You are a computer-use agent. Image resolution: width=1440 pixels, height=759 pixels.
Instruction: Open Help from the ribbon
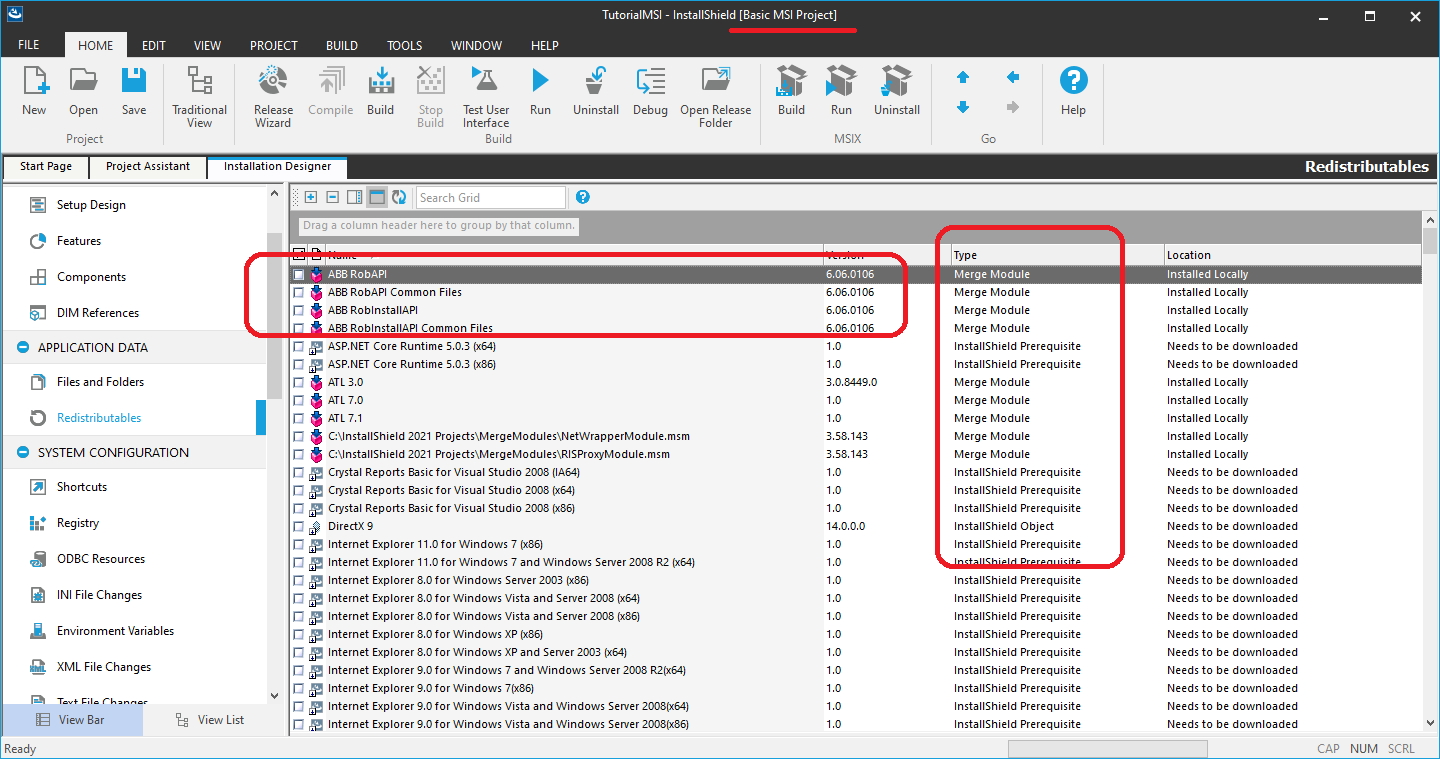tap(1073, 92)
